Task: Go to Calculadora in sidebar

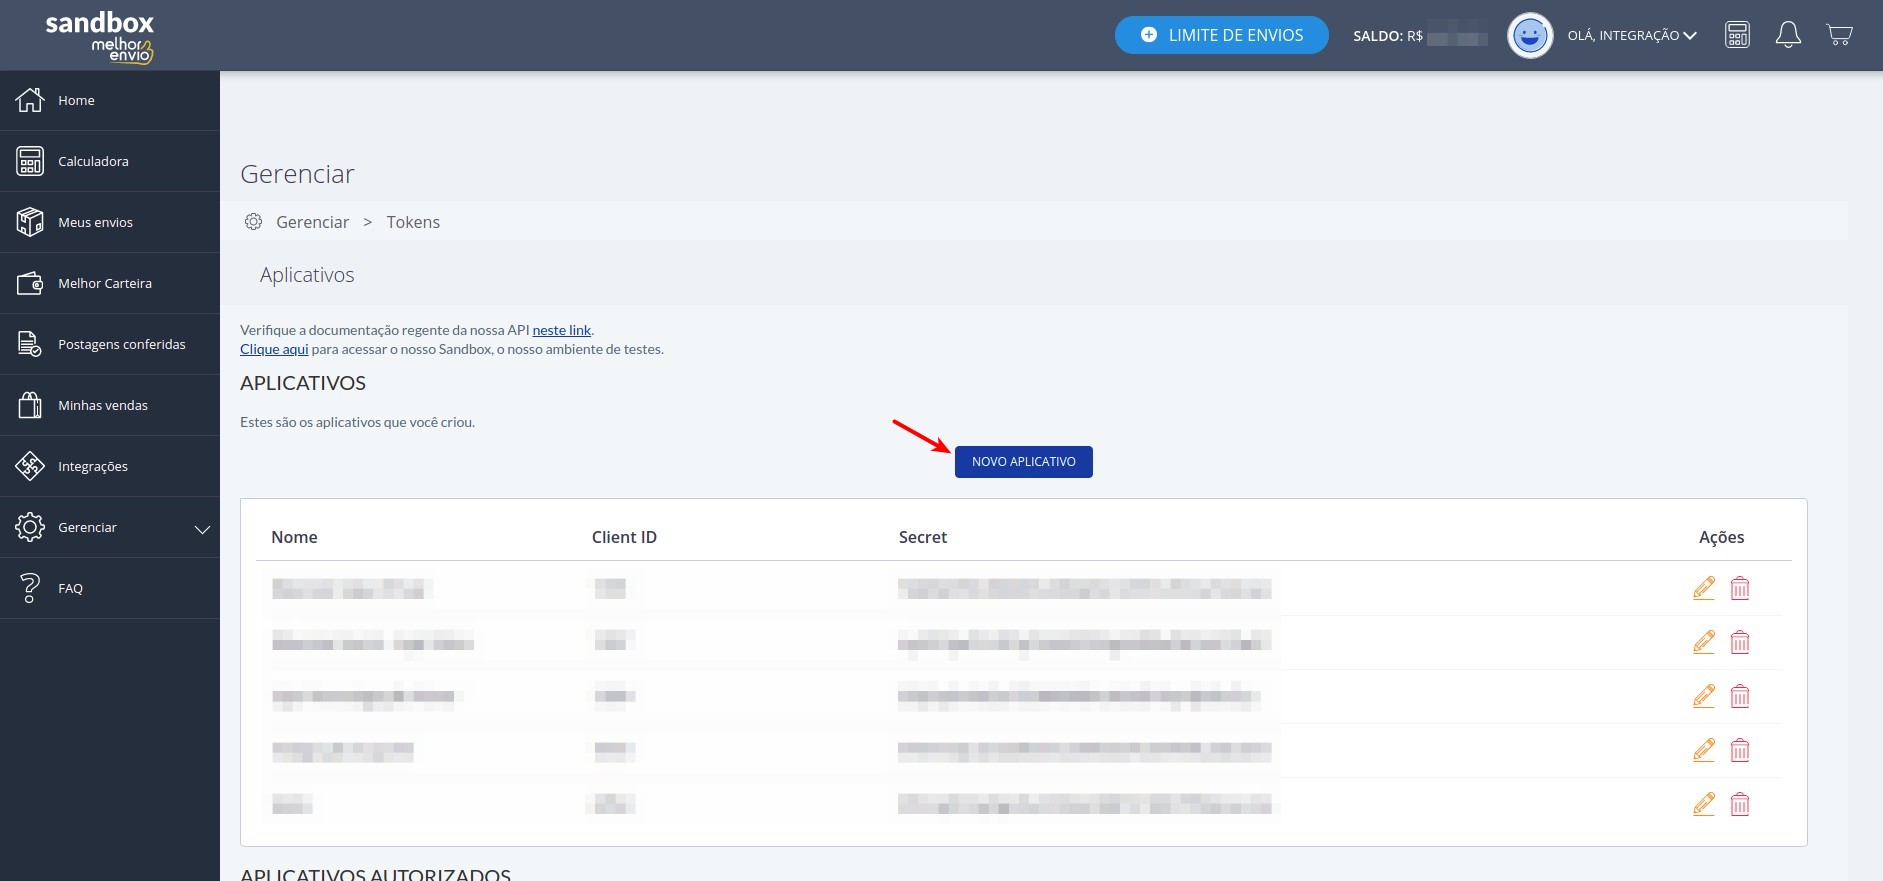Action: (93, 161)
